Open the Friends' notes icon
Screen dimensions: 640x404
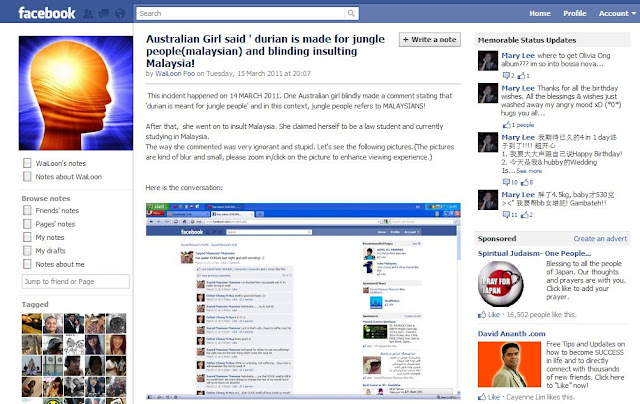[x=27, y=211]
